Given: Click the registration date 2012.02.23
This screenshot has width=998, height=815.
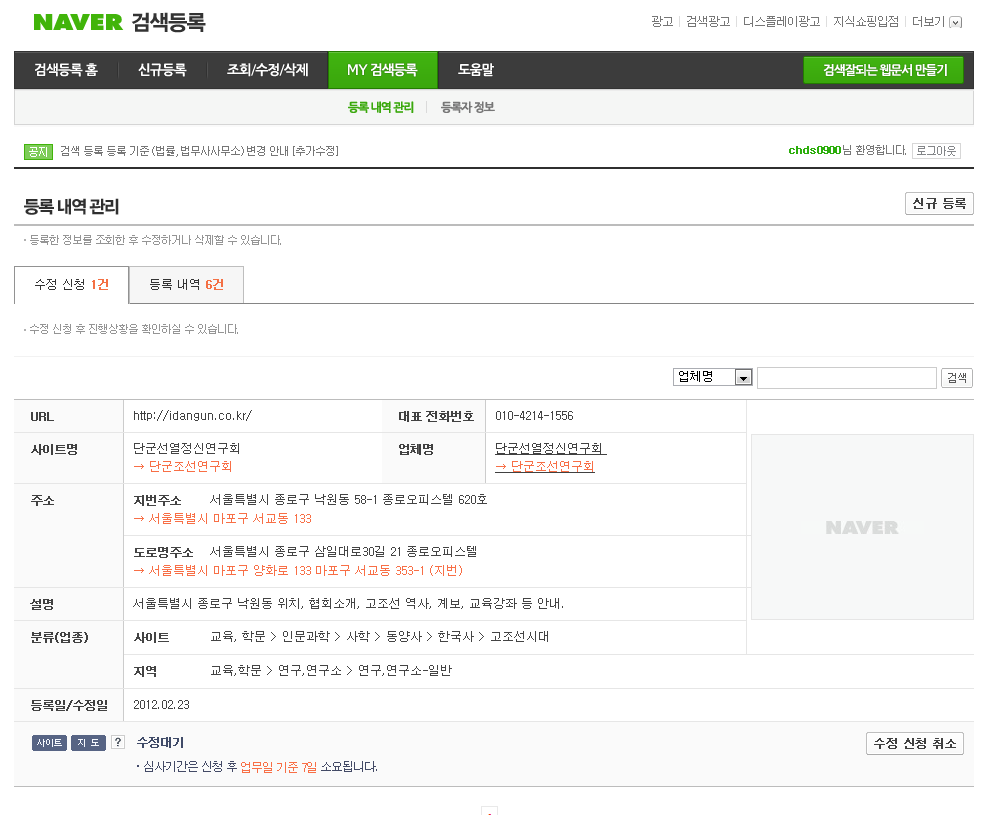Looking at the screenshot, I should pyautogui.click(x=161, y=705).
